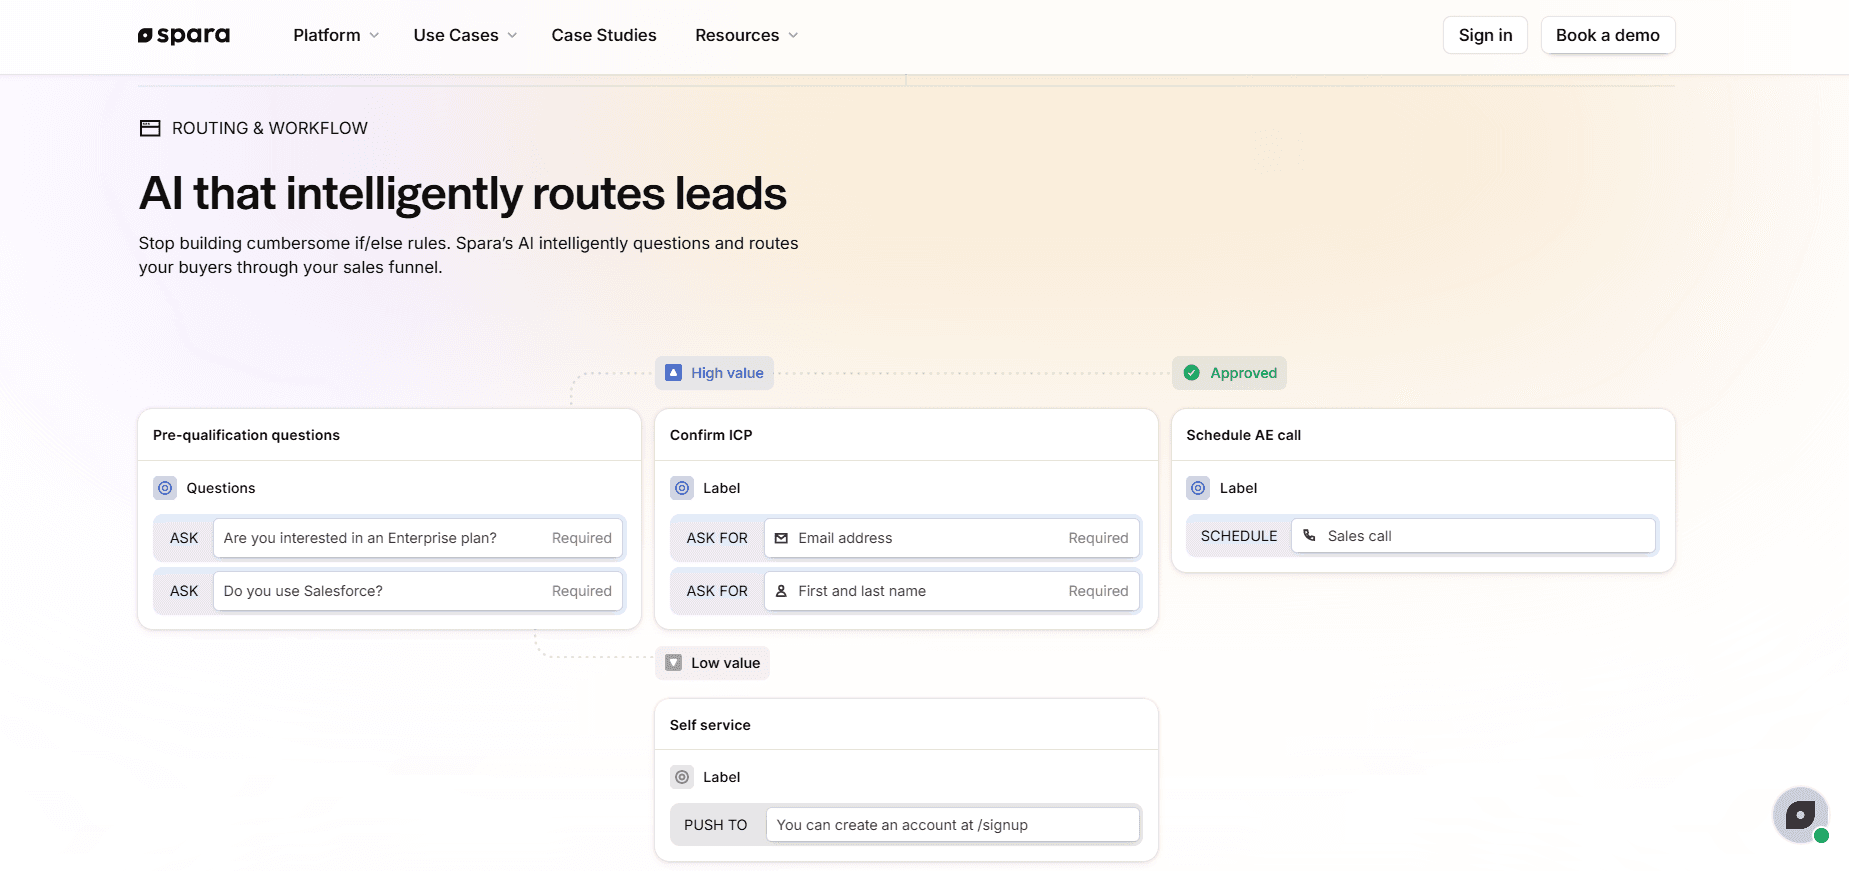Image resolution: width=1849 pixels, height=871 pixels.
Task: Click the Schedule AE call card title
Action: pyautogui.click(x=1243, y=435)
